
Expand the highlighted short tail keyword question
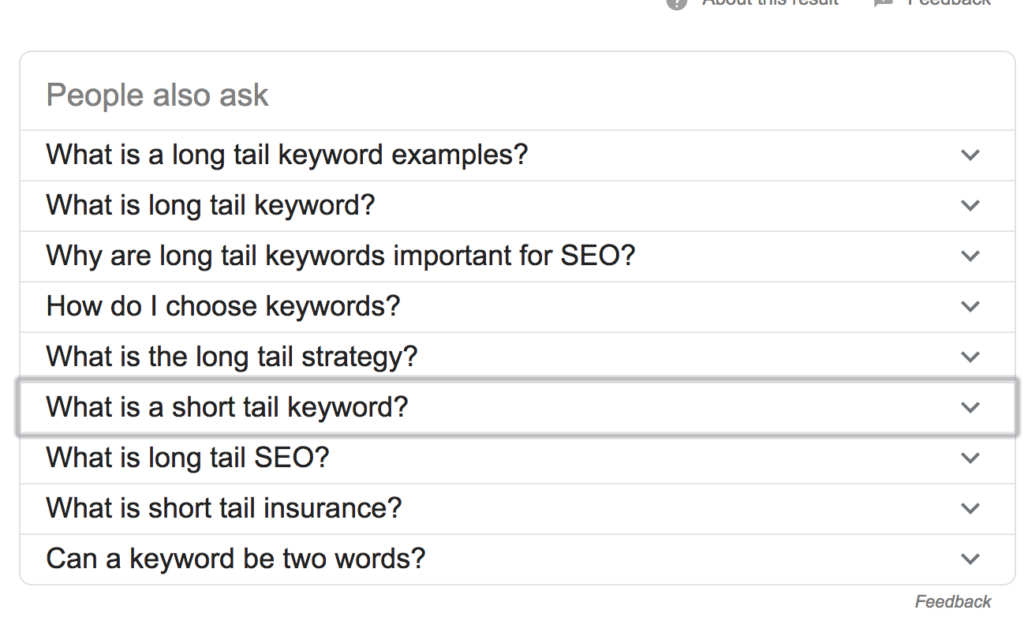click(969, 407)
